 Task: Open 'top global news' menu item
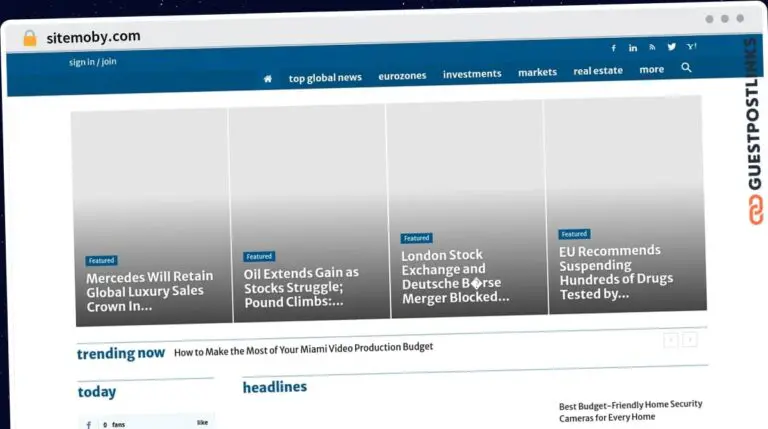tap(325, 78)
